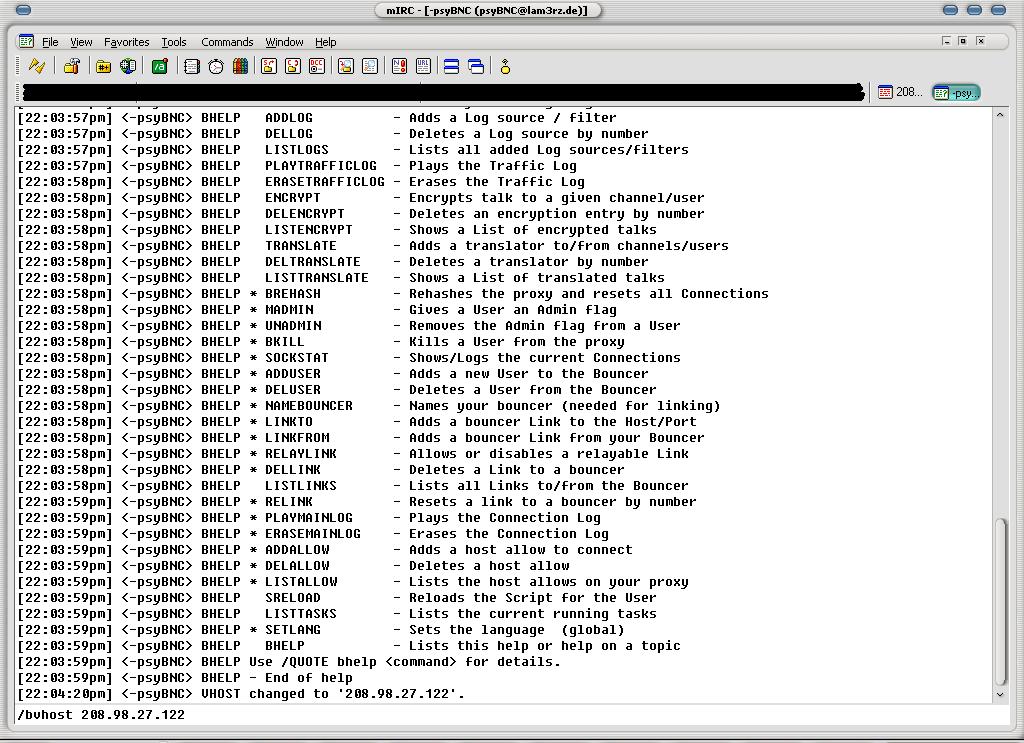Click the SOCKSTAT help line
Screen dimensions: 1024x743
coord(349,358)
